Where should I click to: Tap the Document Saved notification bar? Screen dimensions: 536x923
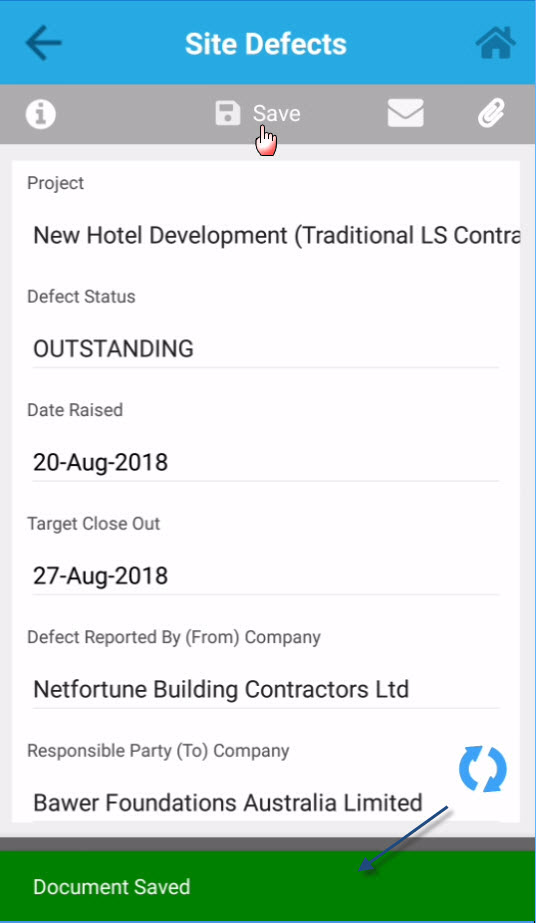tap(268, 887)
